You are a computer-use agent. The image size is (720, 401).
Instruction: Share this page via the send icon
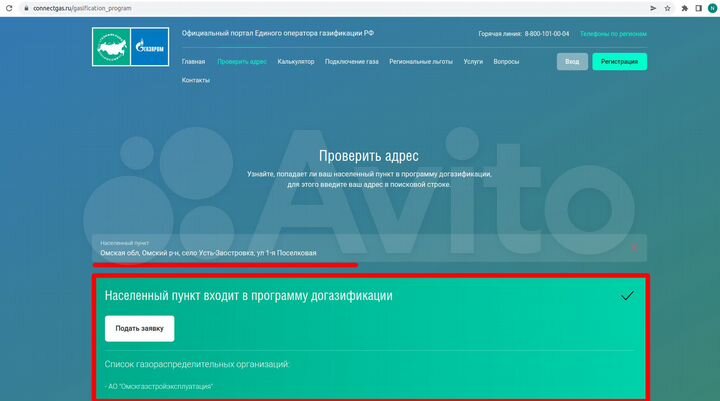pos(653,8)
